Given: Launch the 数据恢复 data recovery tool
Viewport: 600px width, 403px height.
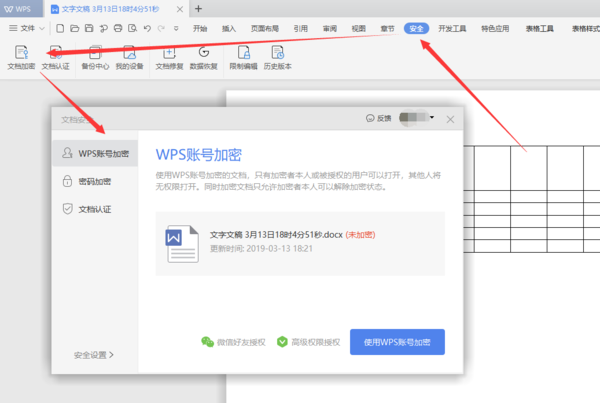Looking at the screenshot, I should coord(204,57).
